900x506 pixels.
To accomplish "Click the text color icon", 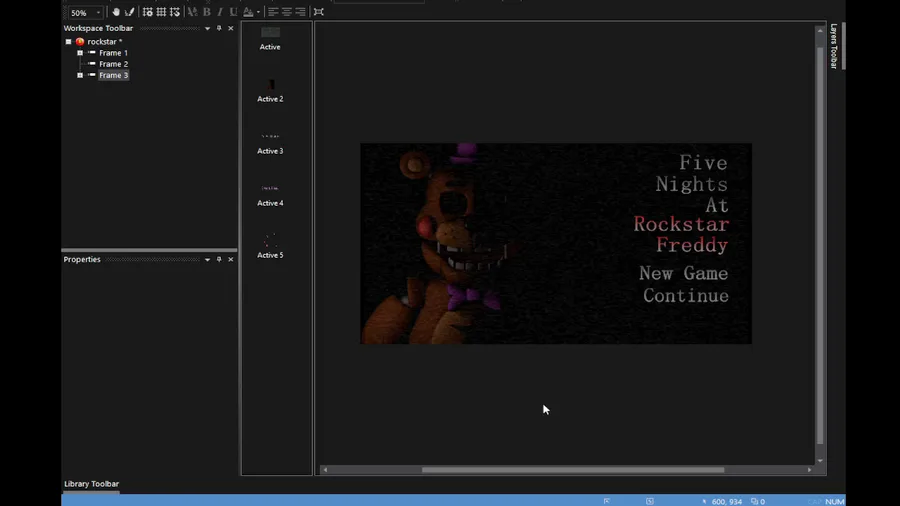I will click(248, 11).
